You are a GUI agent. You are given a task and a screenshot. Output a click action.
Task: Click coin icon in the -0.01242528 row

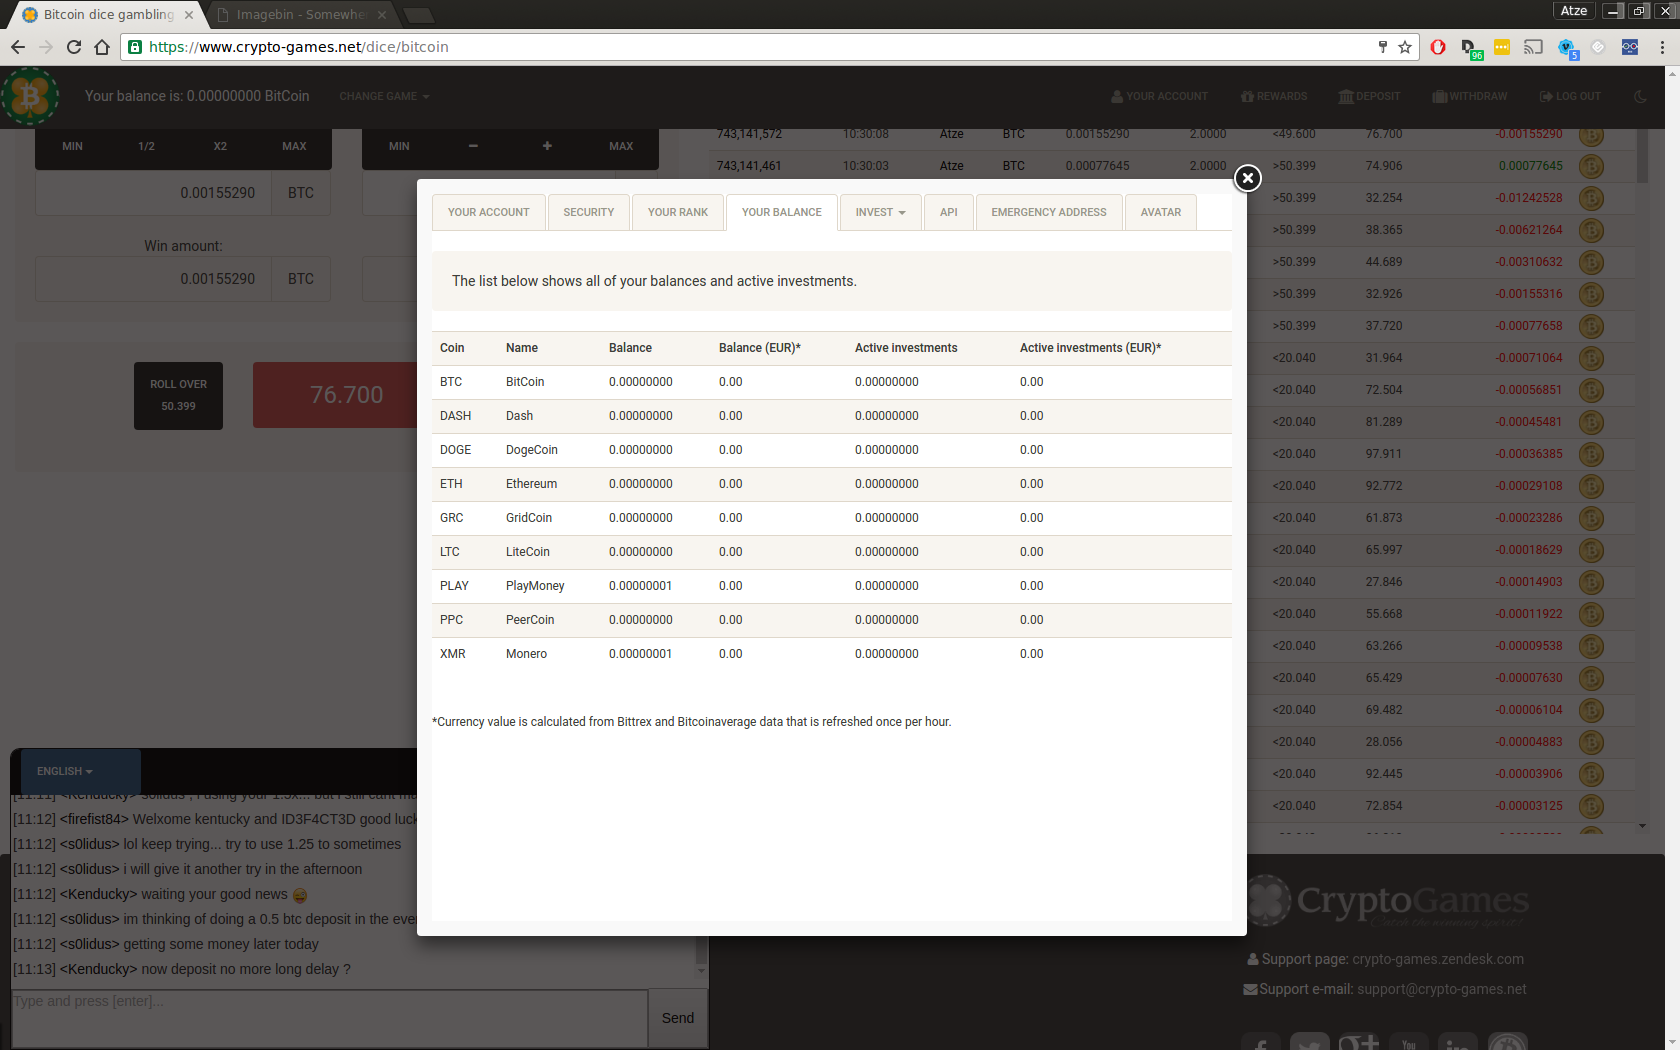[1591, 198]
